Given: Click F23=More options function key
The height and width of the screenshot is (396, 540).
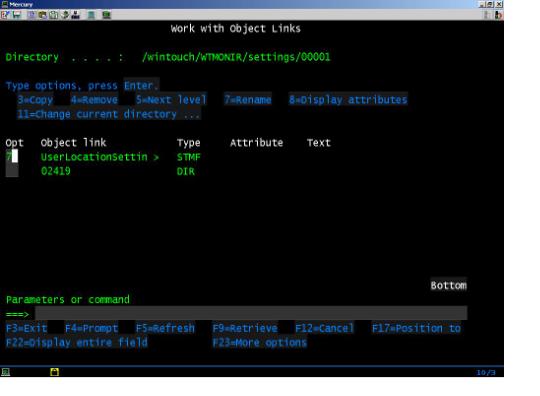Looking at the screenshot, I should [x=259, y=342].
